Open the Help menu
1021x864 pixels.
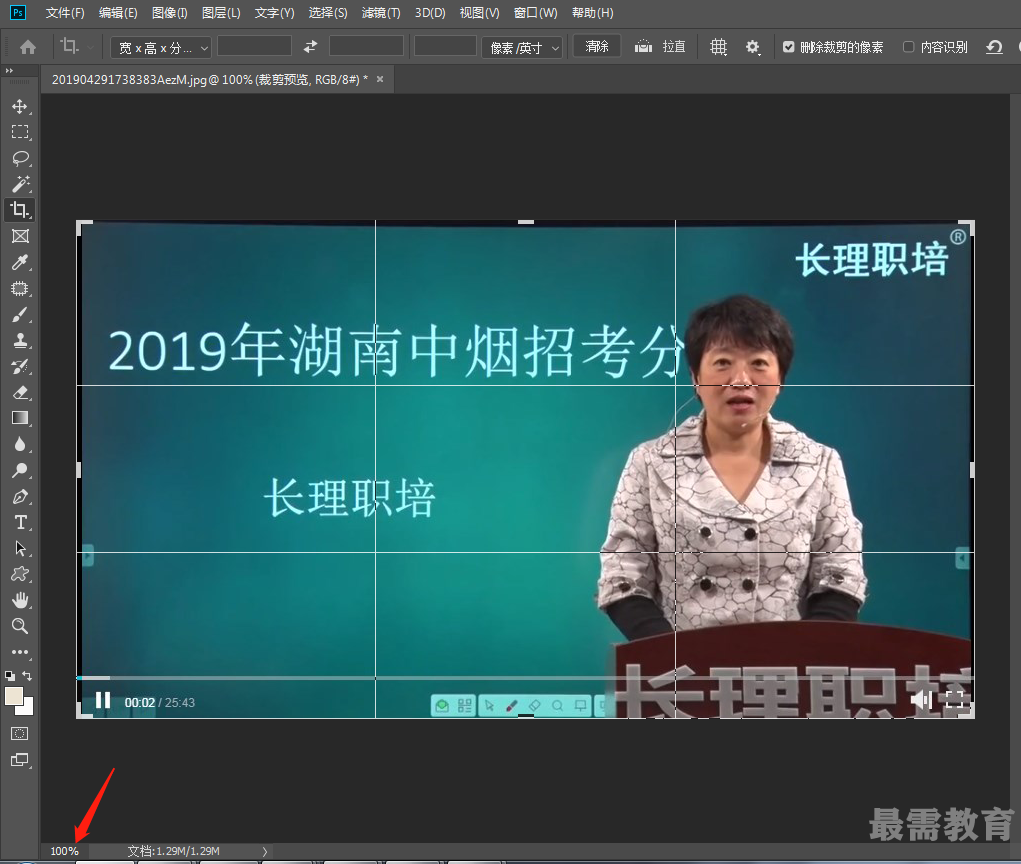[593, 13]
